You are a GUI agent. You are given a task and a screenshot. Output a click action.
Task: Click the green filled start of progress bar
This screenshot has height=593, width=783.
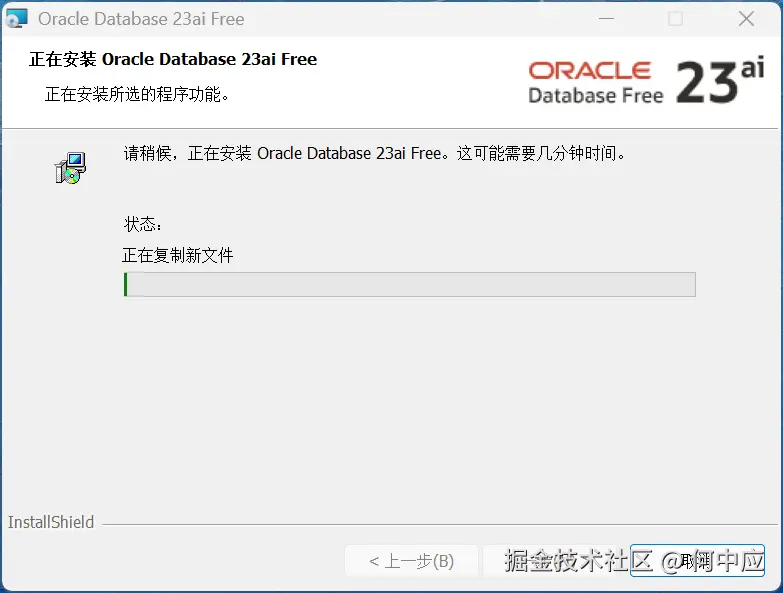click(125, 285)
